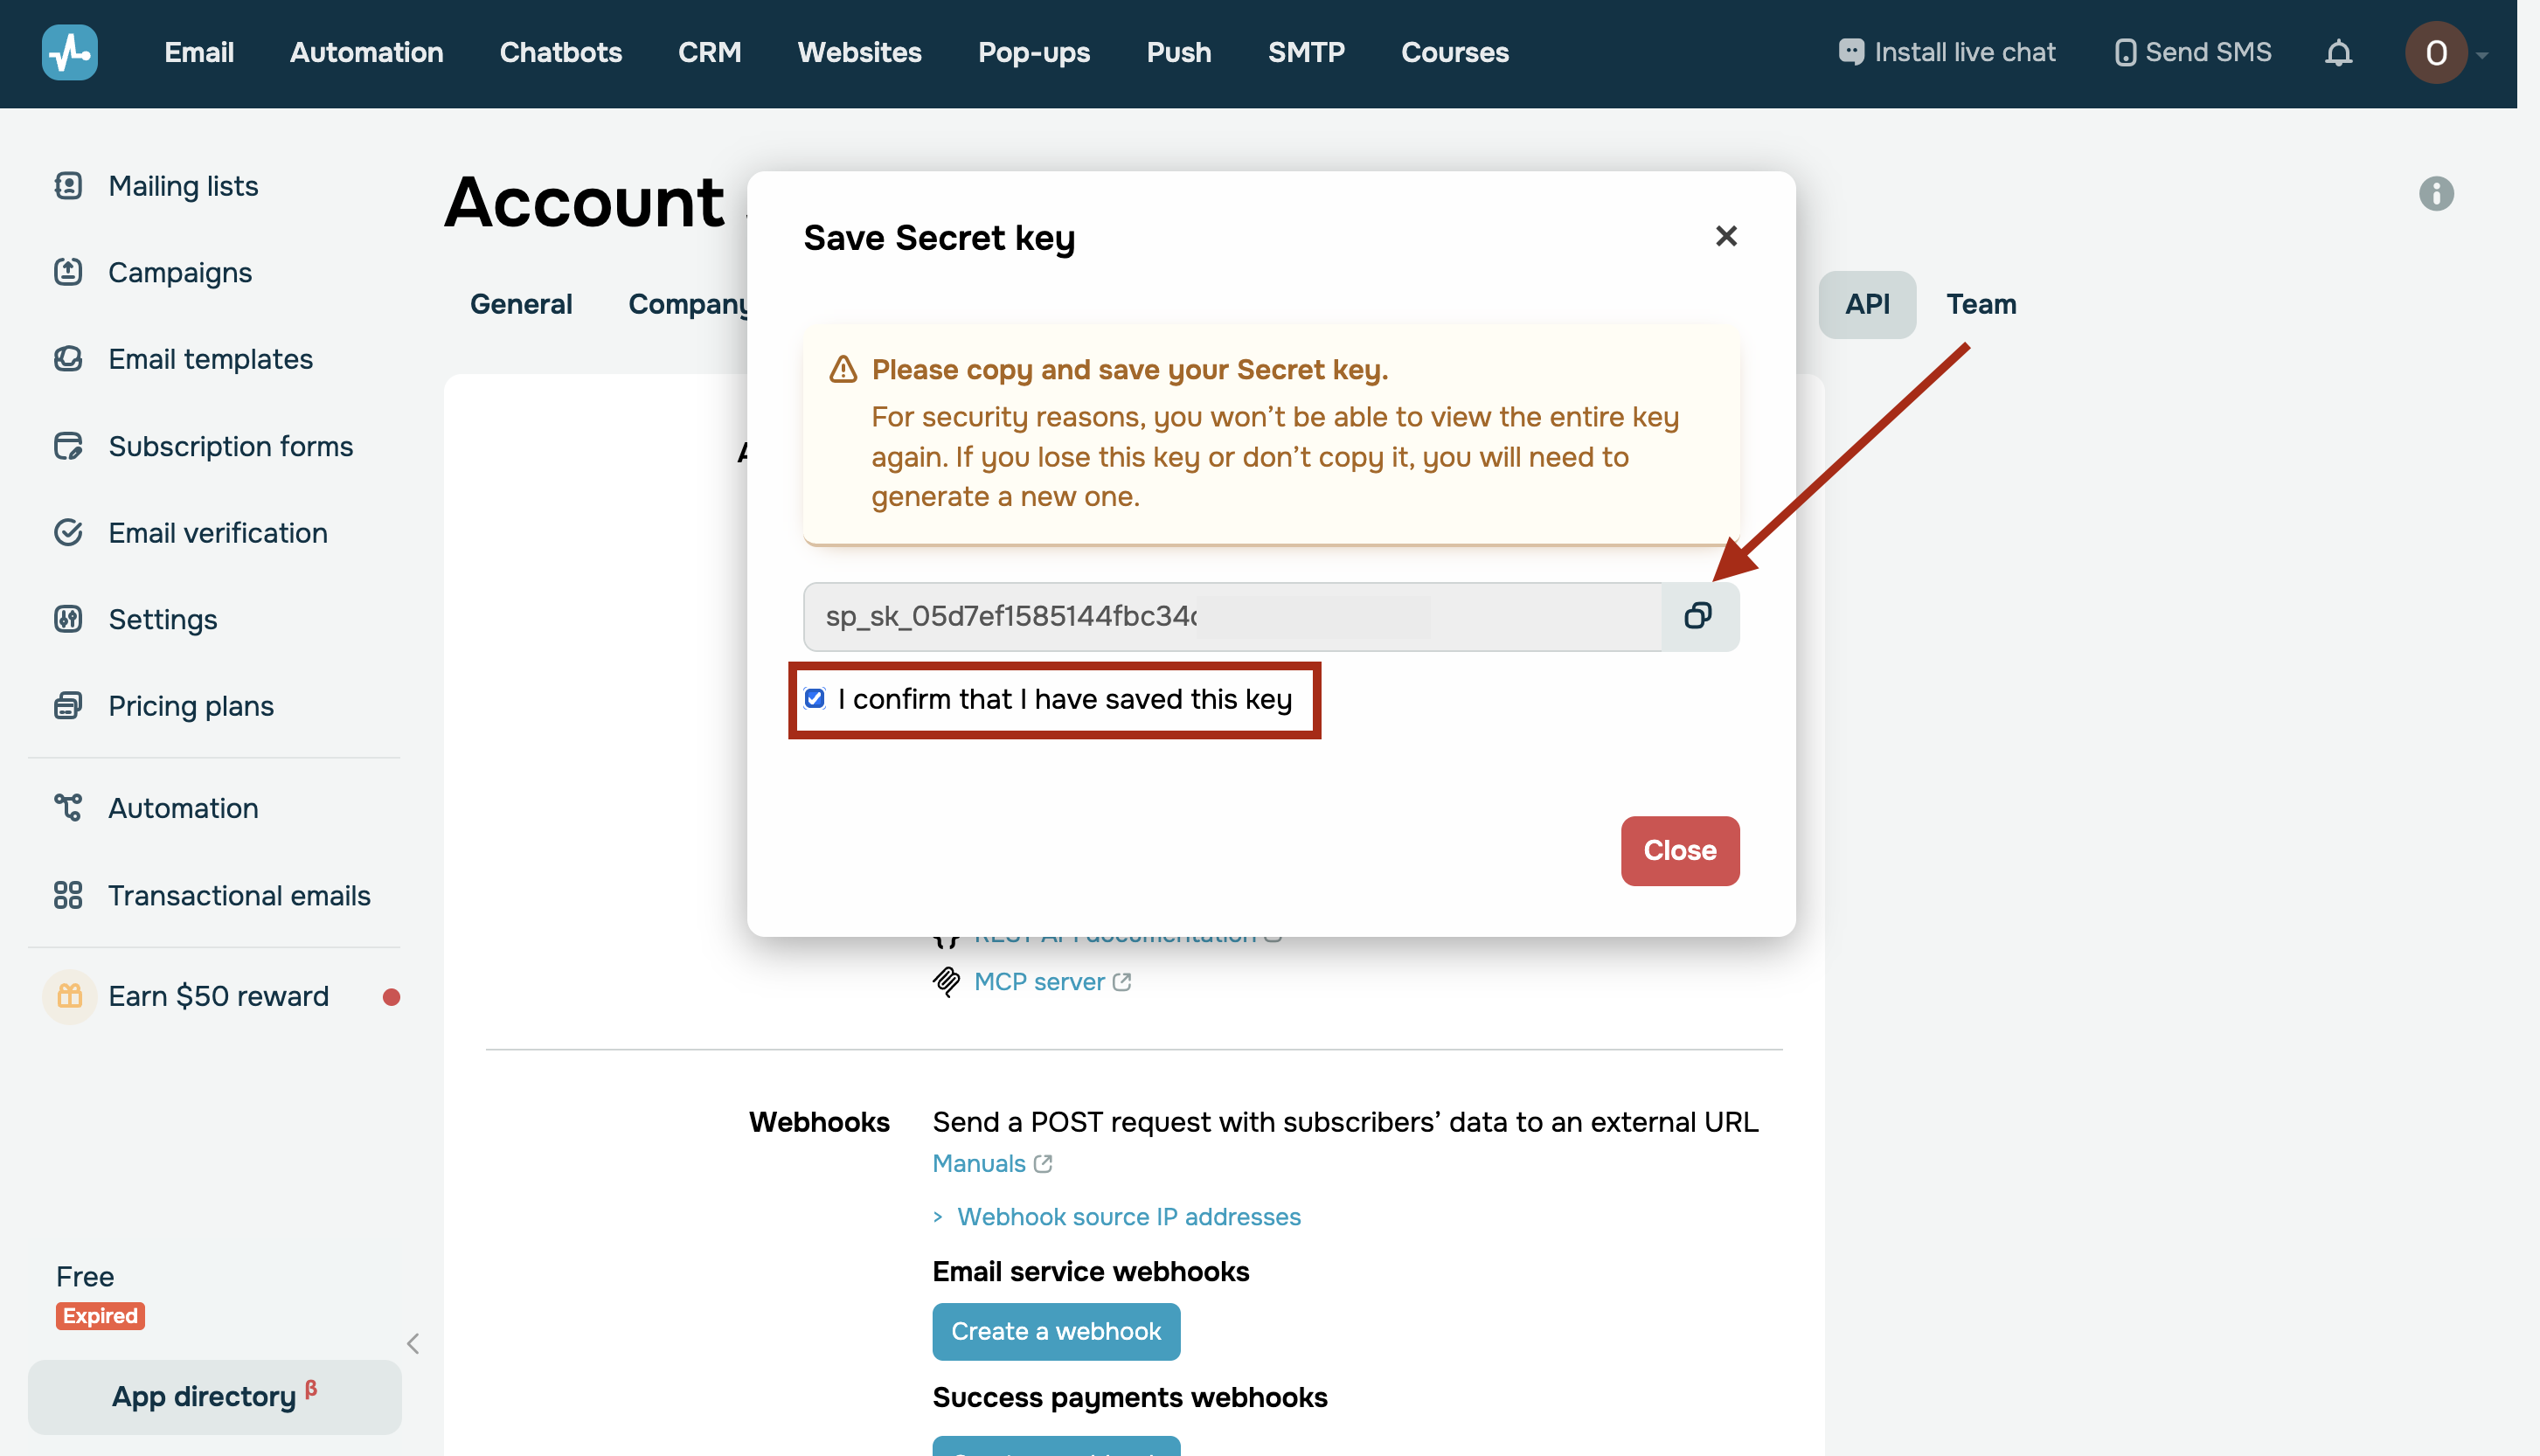
Task: Open the Pop-ups top menu
Action: (1034, 52)
